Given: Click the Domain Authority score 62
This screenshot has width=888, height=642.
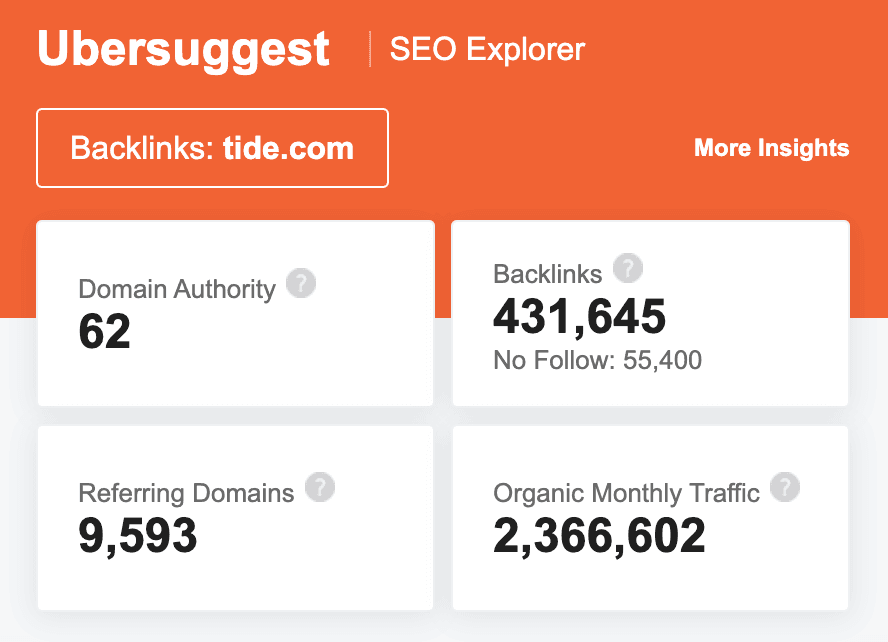Looking at the screenshot, I should click(104, 333).
